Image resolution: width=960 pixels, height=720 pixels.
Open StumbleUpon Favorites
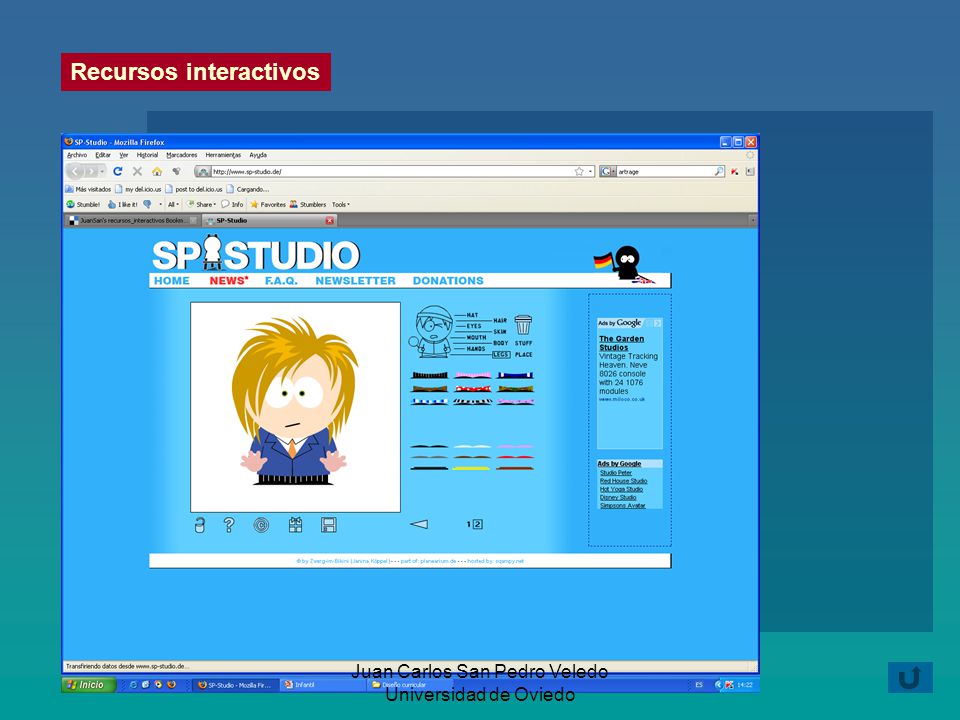point(268,204)
